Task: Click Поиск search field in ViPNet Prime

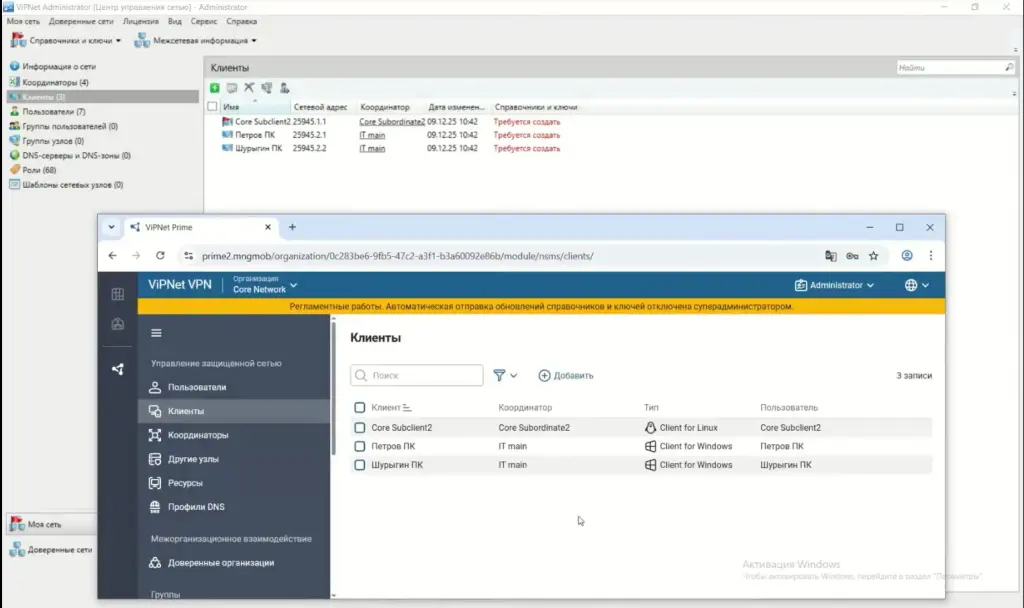Action: (417, 376)
